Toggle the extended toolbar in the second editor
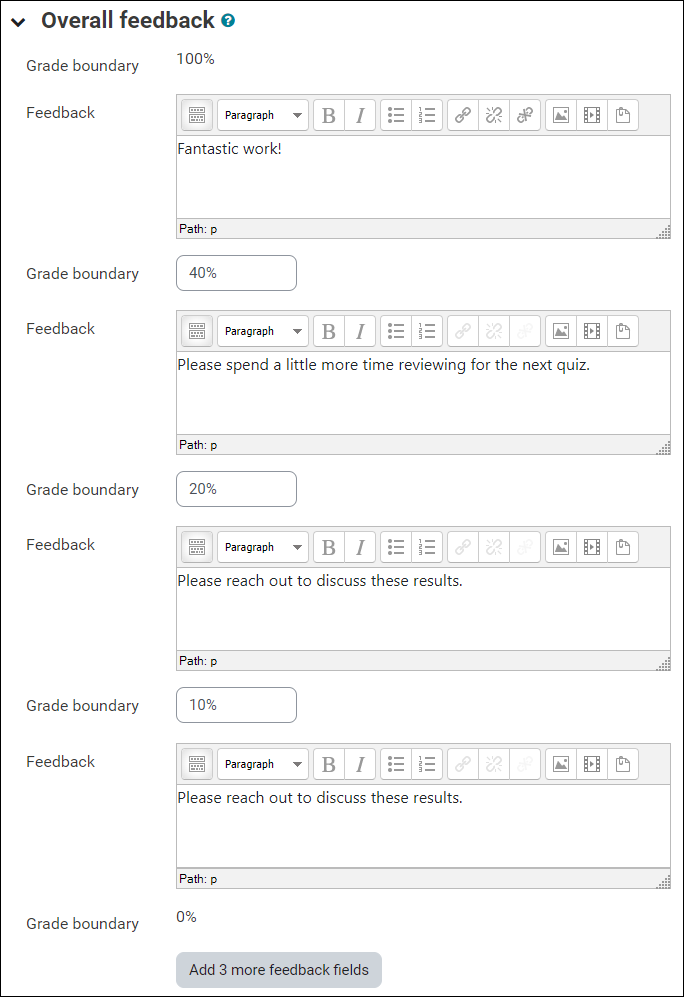Image resolution: width=684 pixels, height=997 pixels. [197, 331]
